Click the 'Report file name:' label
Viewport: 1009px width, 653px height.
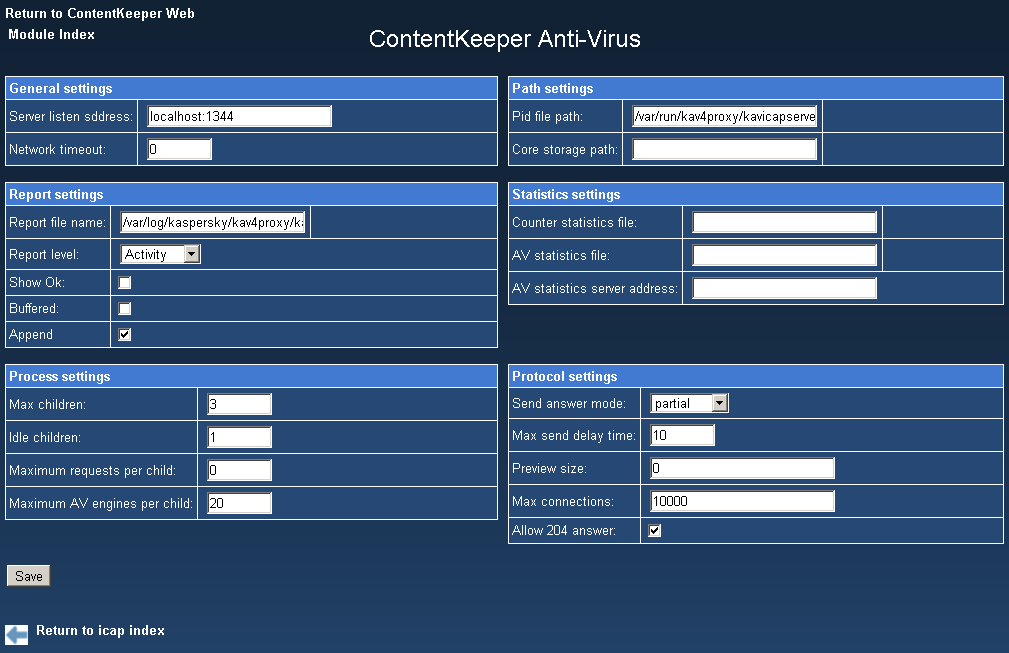point(57,223)
